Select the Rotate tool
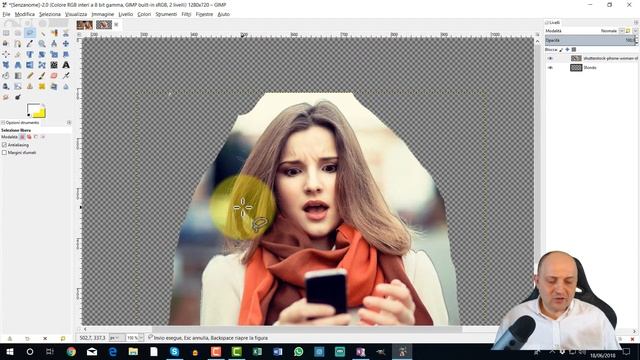The height and width of the screenshot is (360, 640). [42, 54]
